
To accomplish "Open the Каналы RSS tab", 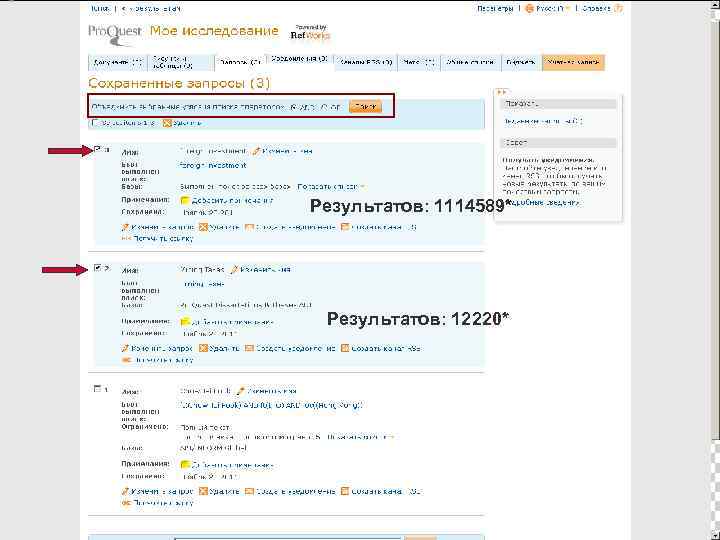I will (366, 62).
